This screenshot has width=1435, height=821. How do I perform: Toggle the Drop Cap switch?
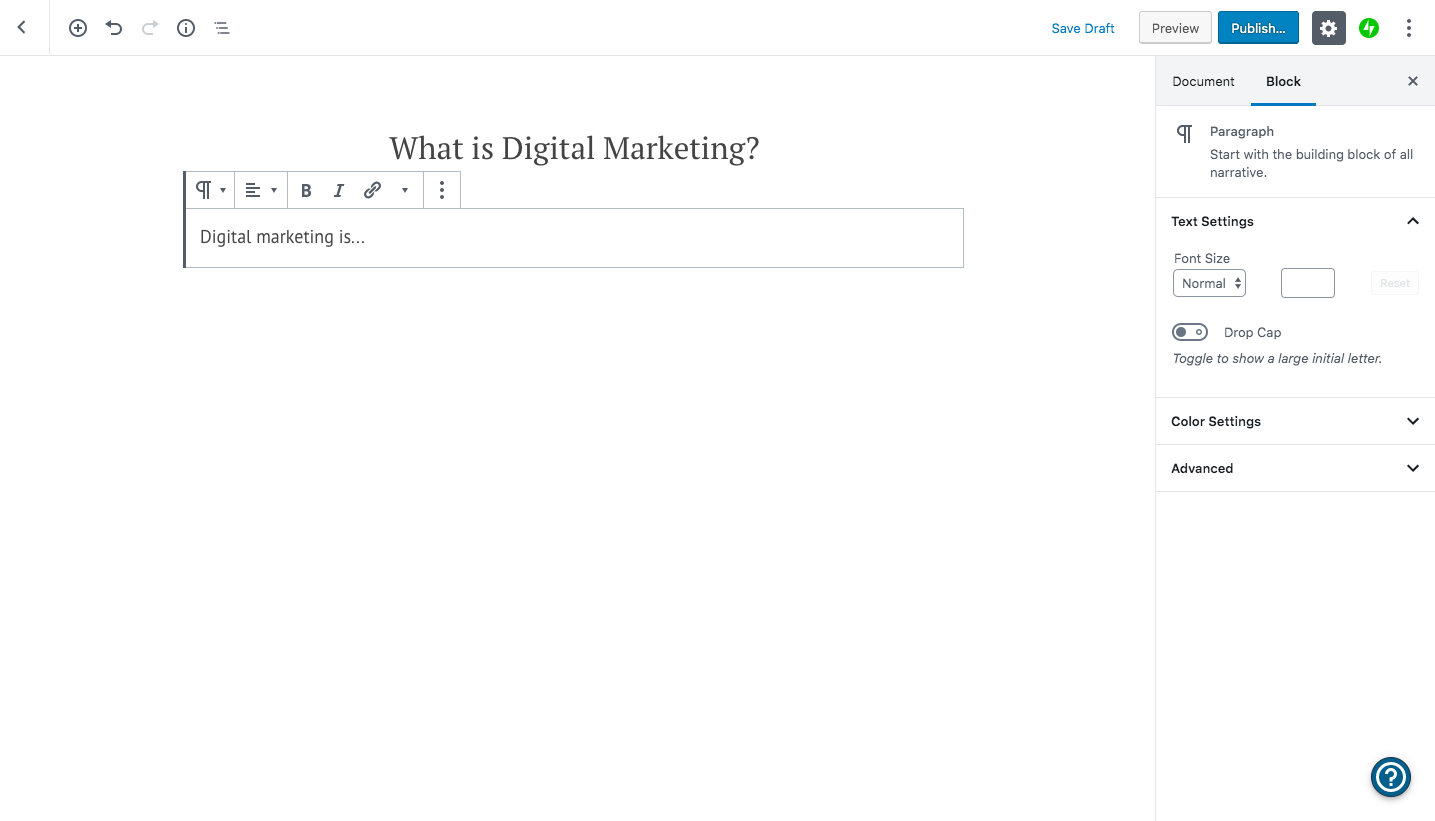[1190, 332]
